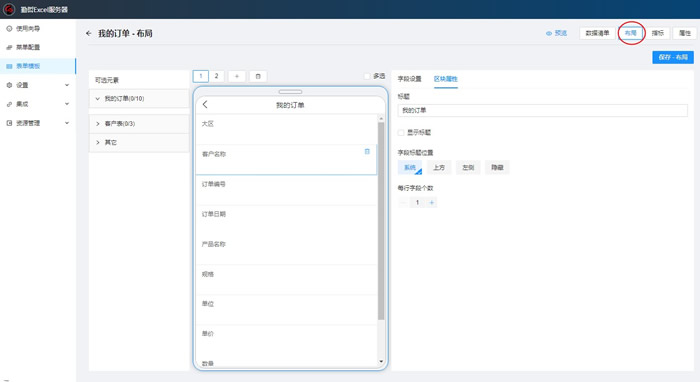Delete the page with the trash button
This screenshot has height=382, width=700.
[258, 76]
